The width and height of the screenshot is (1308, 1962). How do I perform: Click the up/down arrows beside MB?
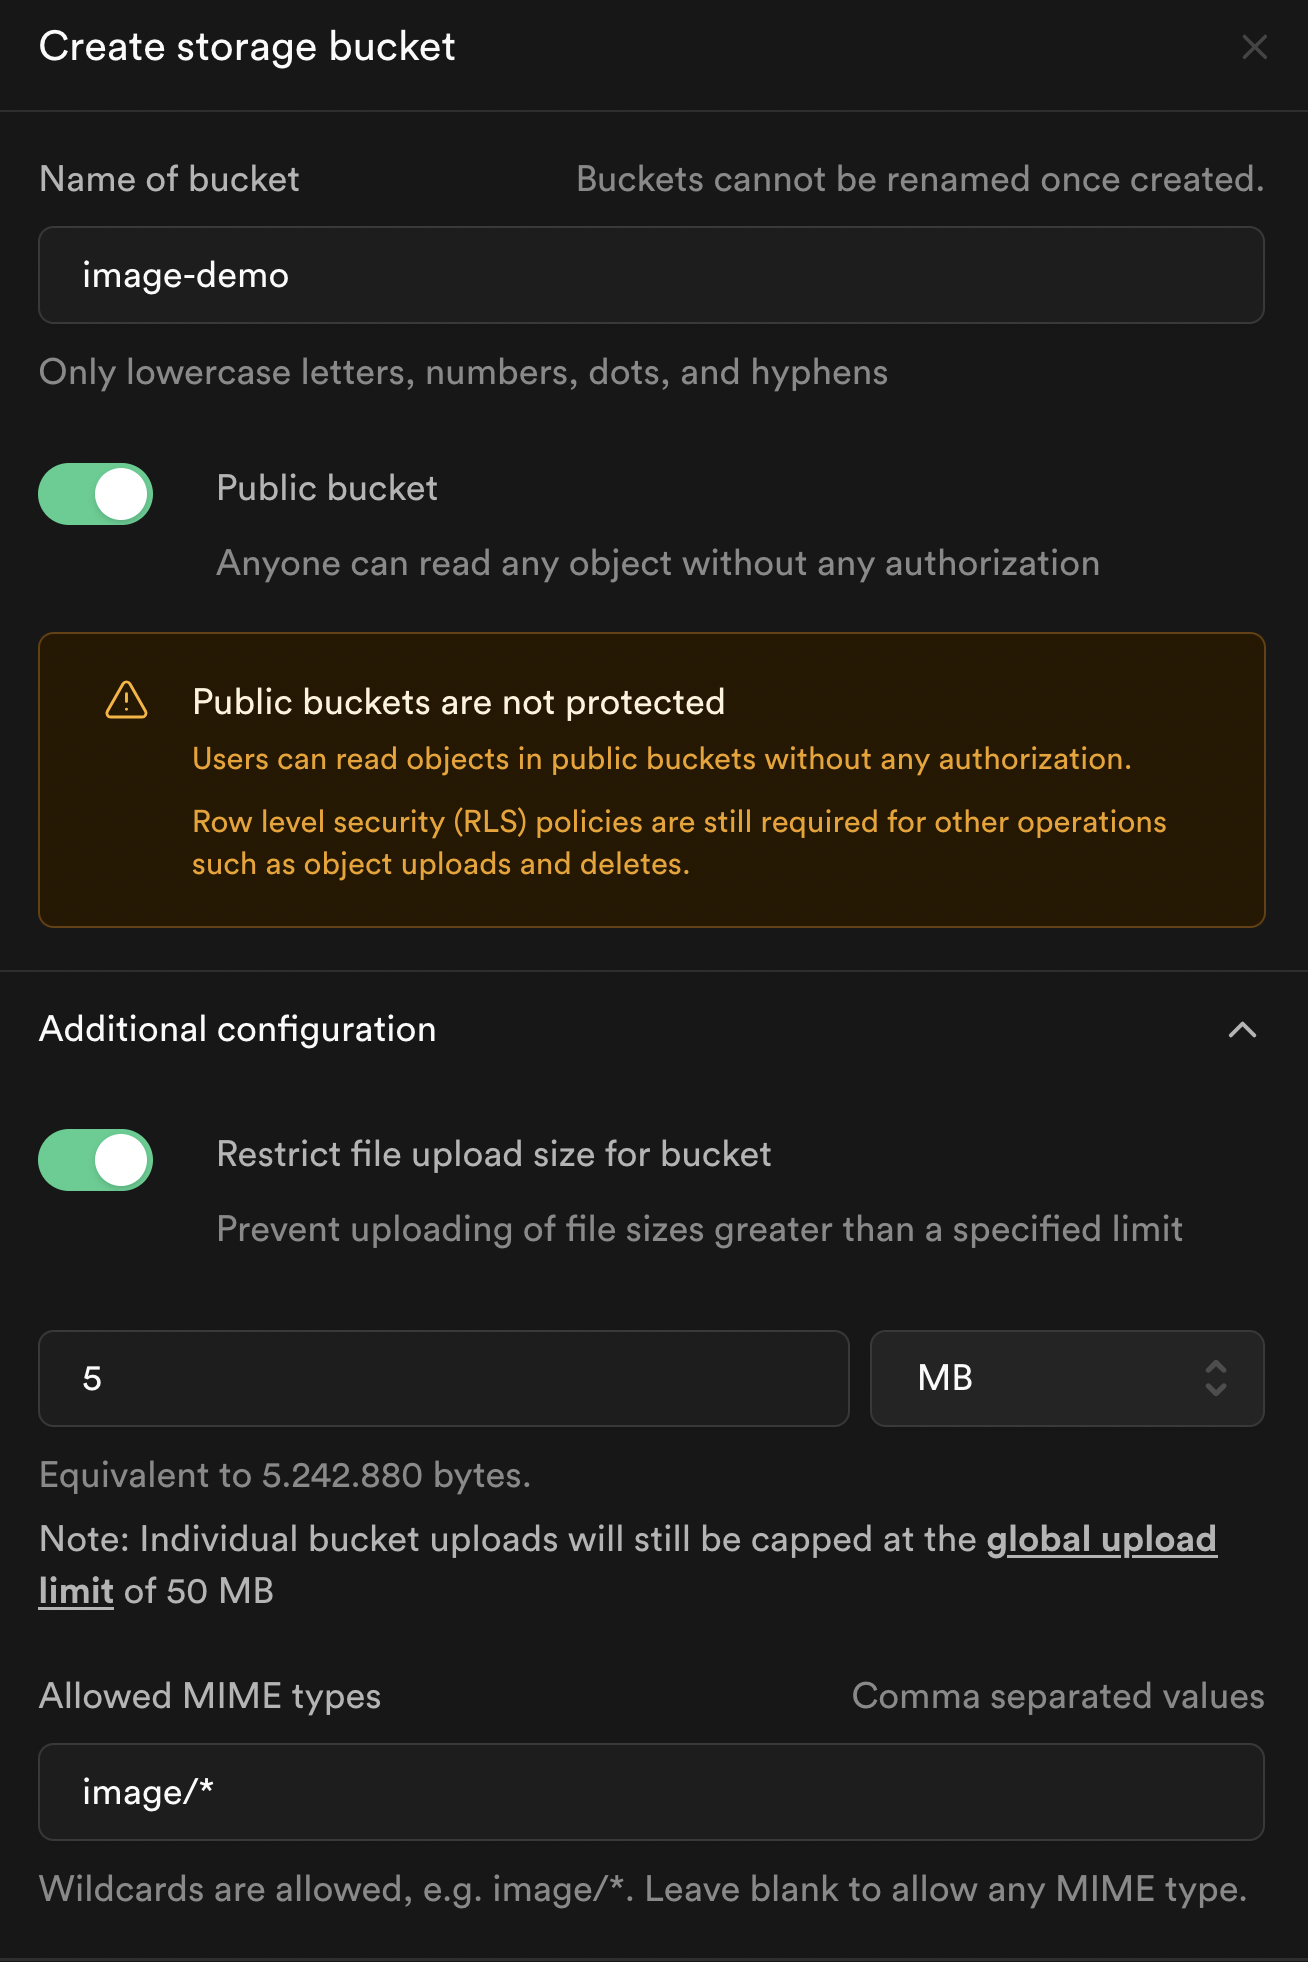coord(1215,1378)
